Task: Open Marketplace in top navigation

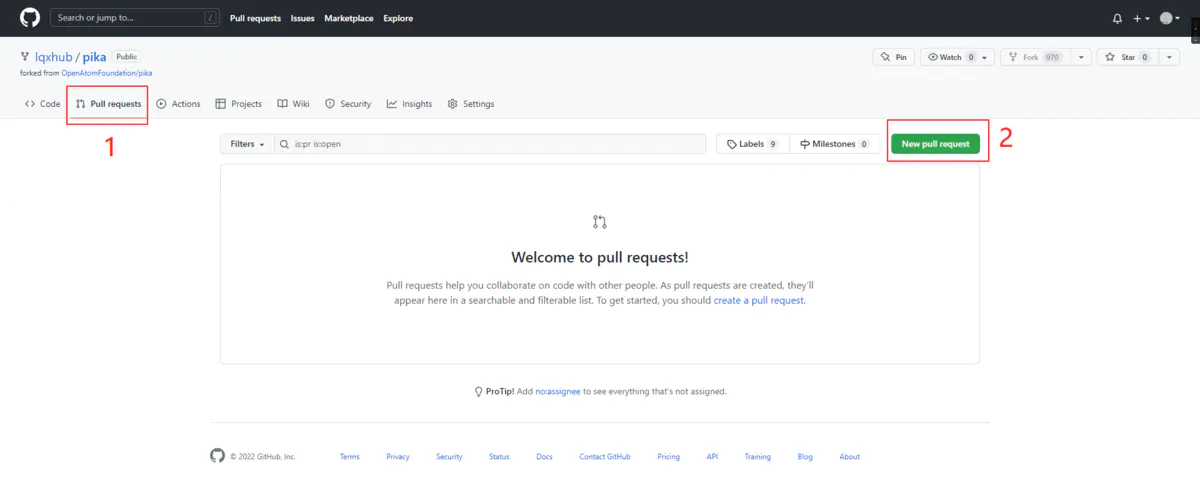Action: 349,18
